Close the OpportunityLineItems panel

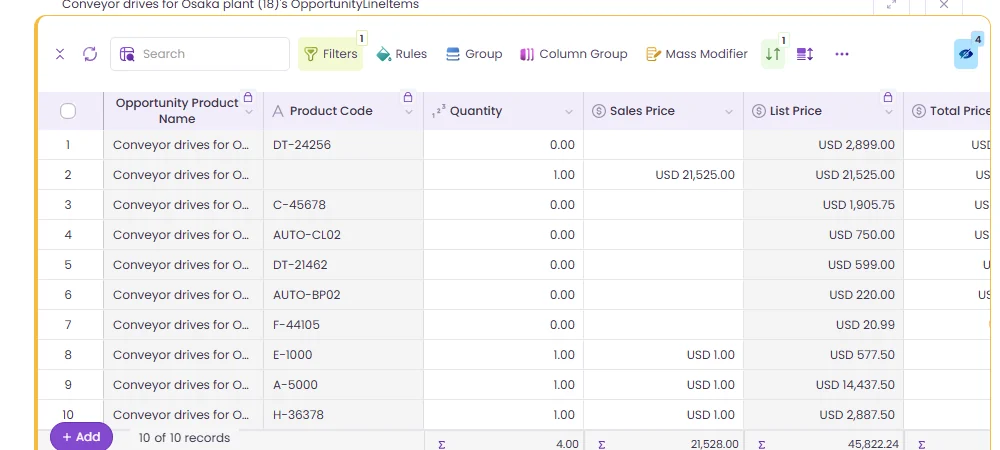pyautogui.click(x=944, y=4)
